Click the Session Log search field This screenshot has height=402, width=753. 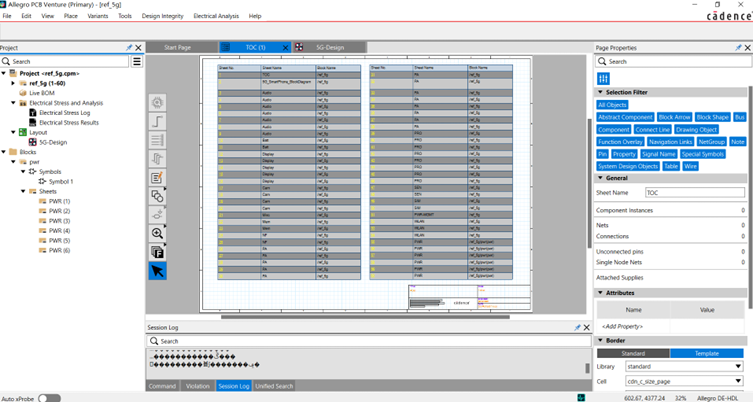point(368,341)
